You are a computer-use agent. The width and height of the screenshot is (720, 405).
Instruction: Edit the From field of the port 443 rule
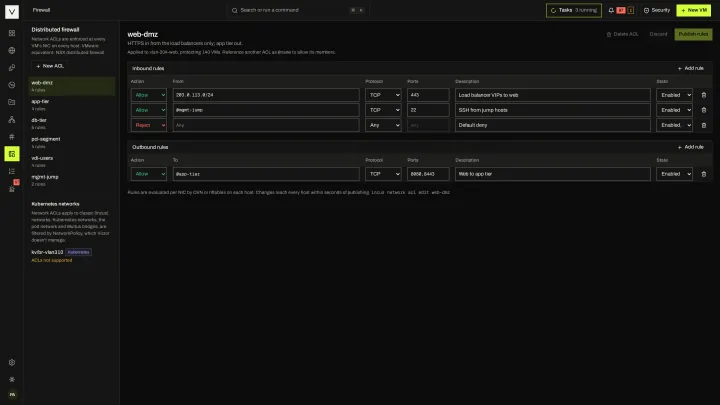(x=266, y=95)
